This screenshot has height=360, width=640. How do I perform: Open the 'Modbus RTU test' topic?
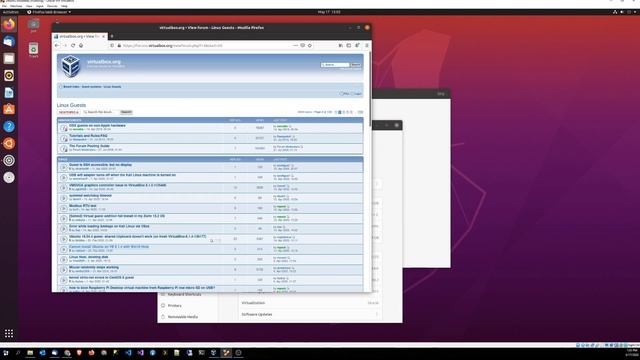[82, 206]
